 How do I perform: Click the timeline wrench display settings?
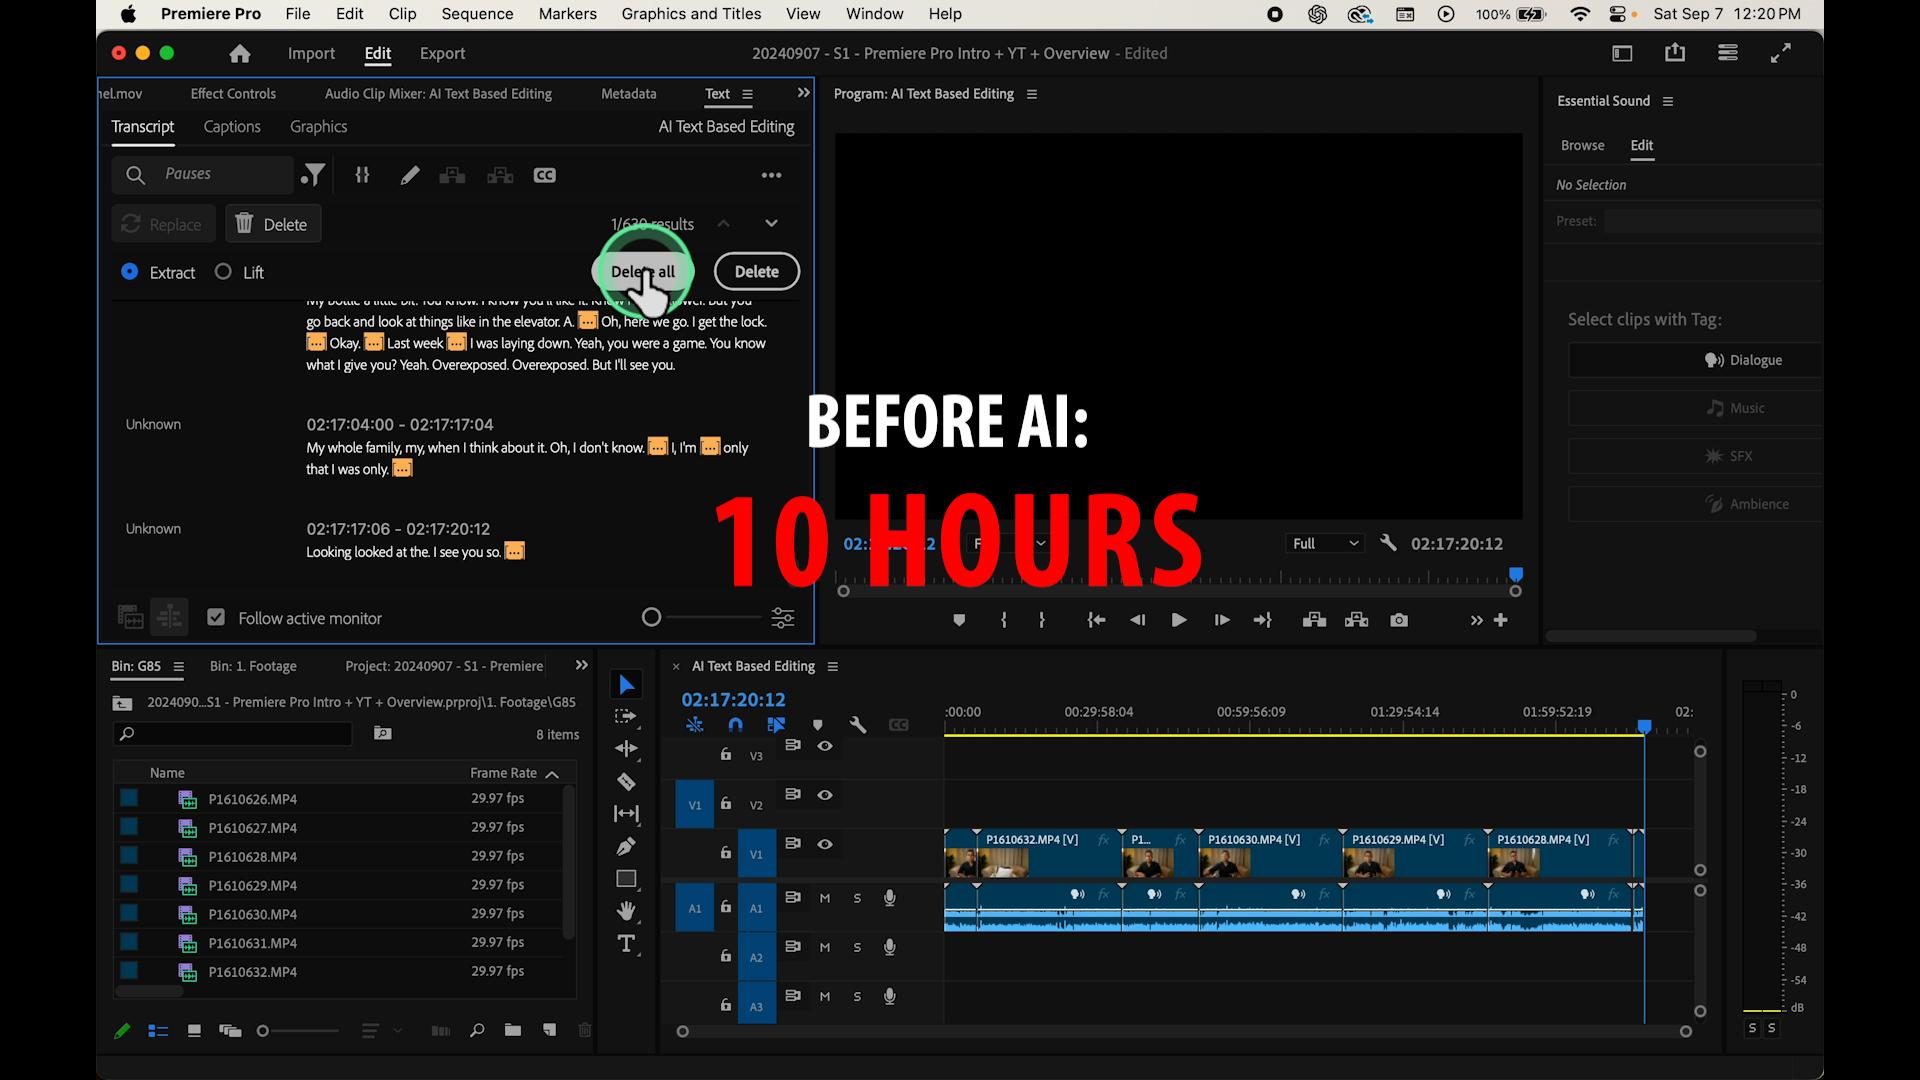857,725
